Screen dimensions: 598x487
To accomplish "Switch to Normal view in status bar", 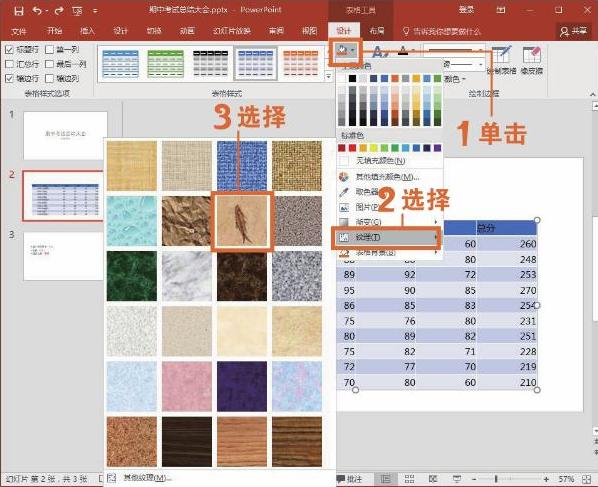I will tap(386, 479).
